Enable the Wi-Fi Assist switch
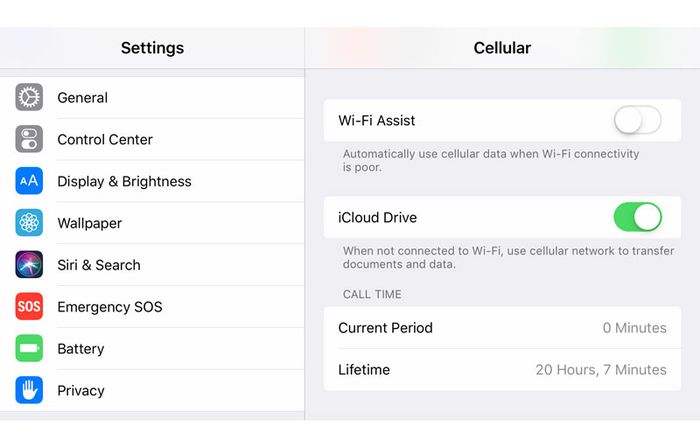Image resolution: width=700 pixels, height=447 pixels. tap(638, 120)
